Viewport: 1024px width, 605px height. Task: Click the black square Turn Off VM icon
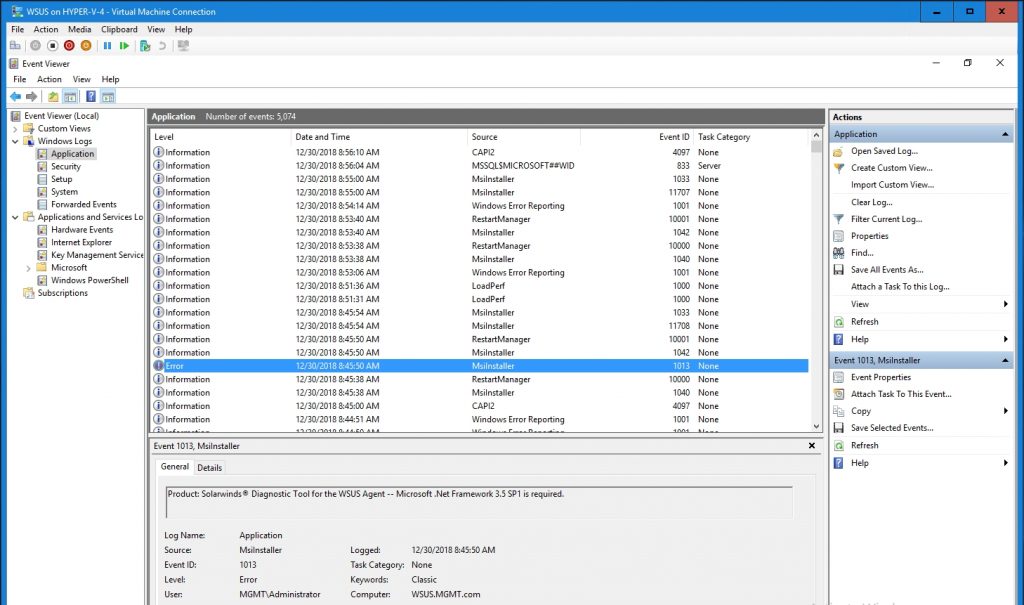point(52,46)
